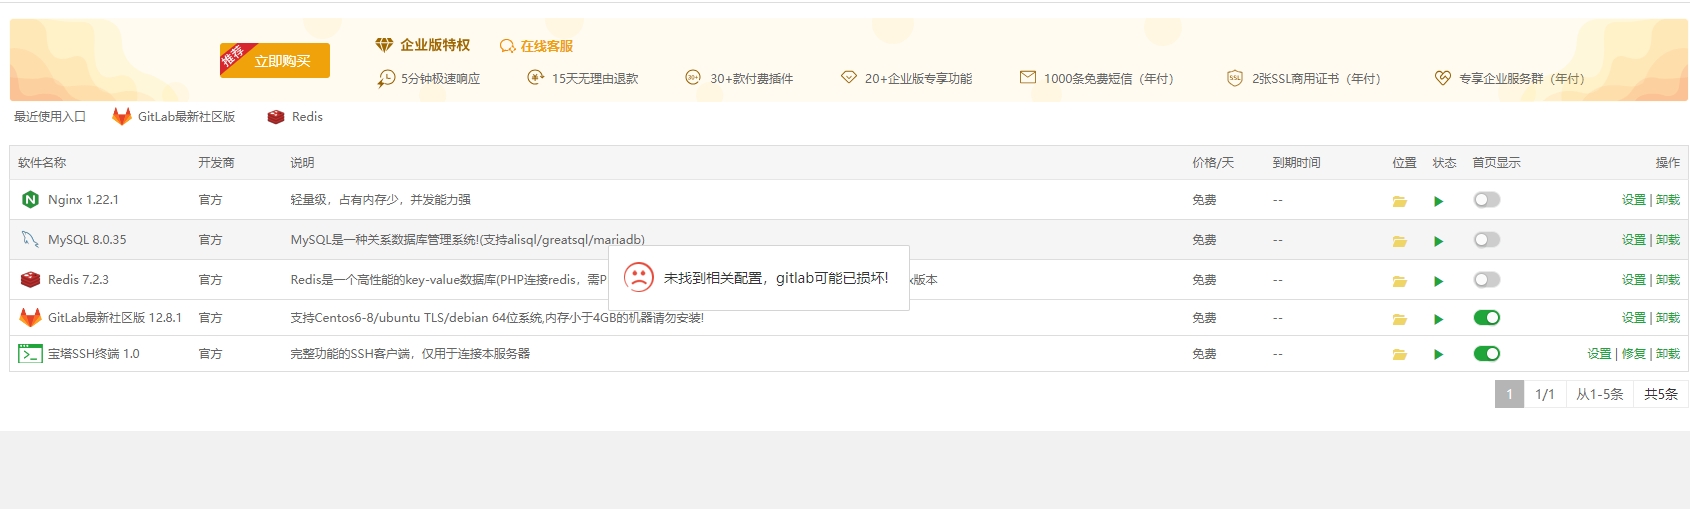Viewport: 1690px width, 509px height.
Task: Open 设置 for Nginx 1.22.1
Action: (1633, 200)
